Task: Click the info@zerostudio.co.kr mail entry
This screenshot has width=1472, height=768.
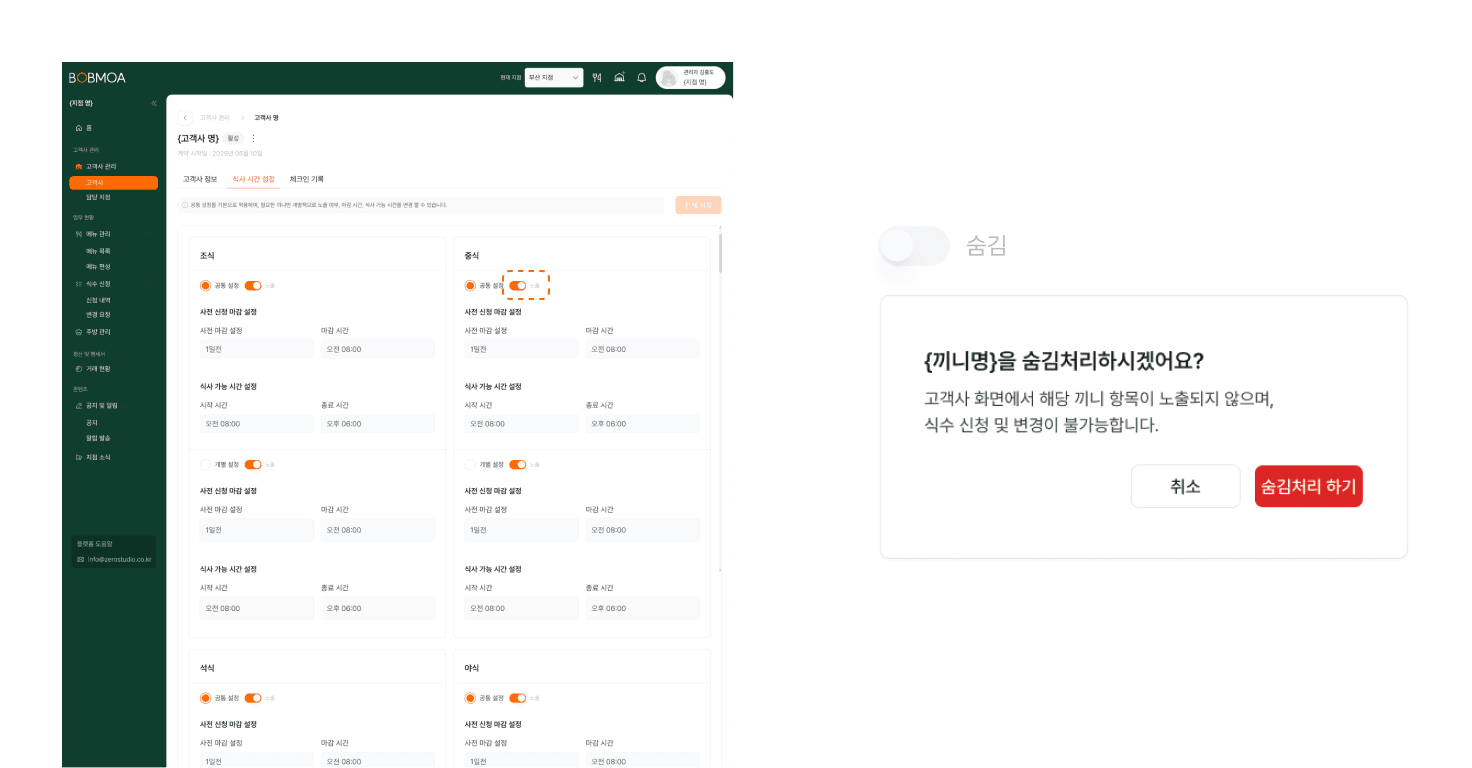Action: [x=115, y=559]
